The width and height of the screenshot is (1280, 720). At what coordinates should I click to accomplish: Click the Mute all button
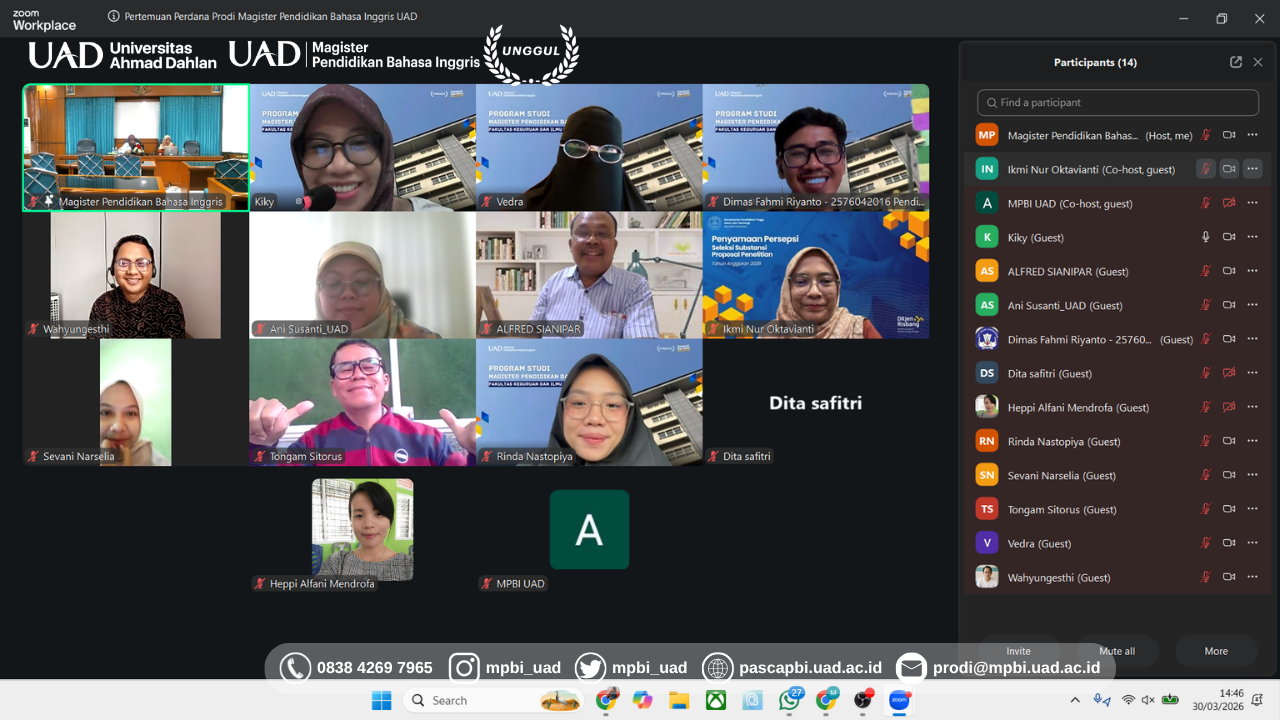[x=1115, y=651]
